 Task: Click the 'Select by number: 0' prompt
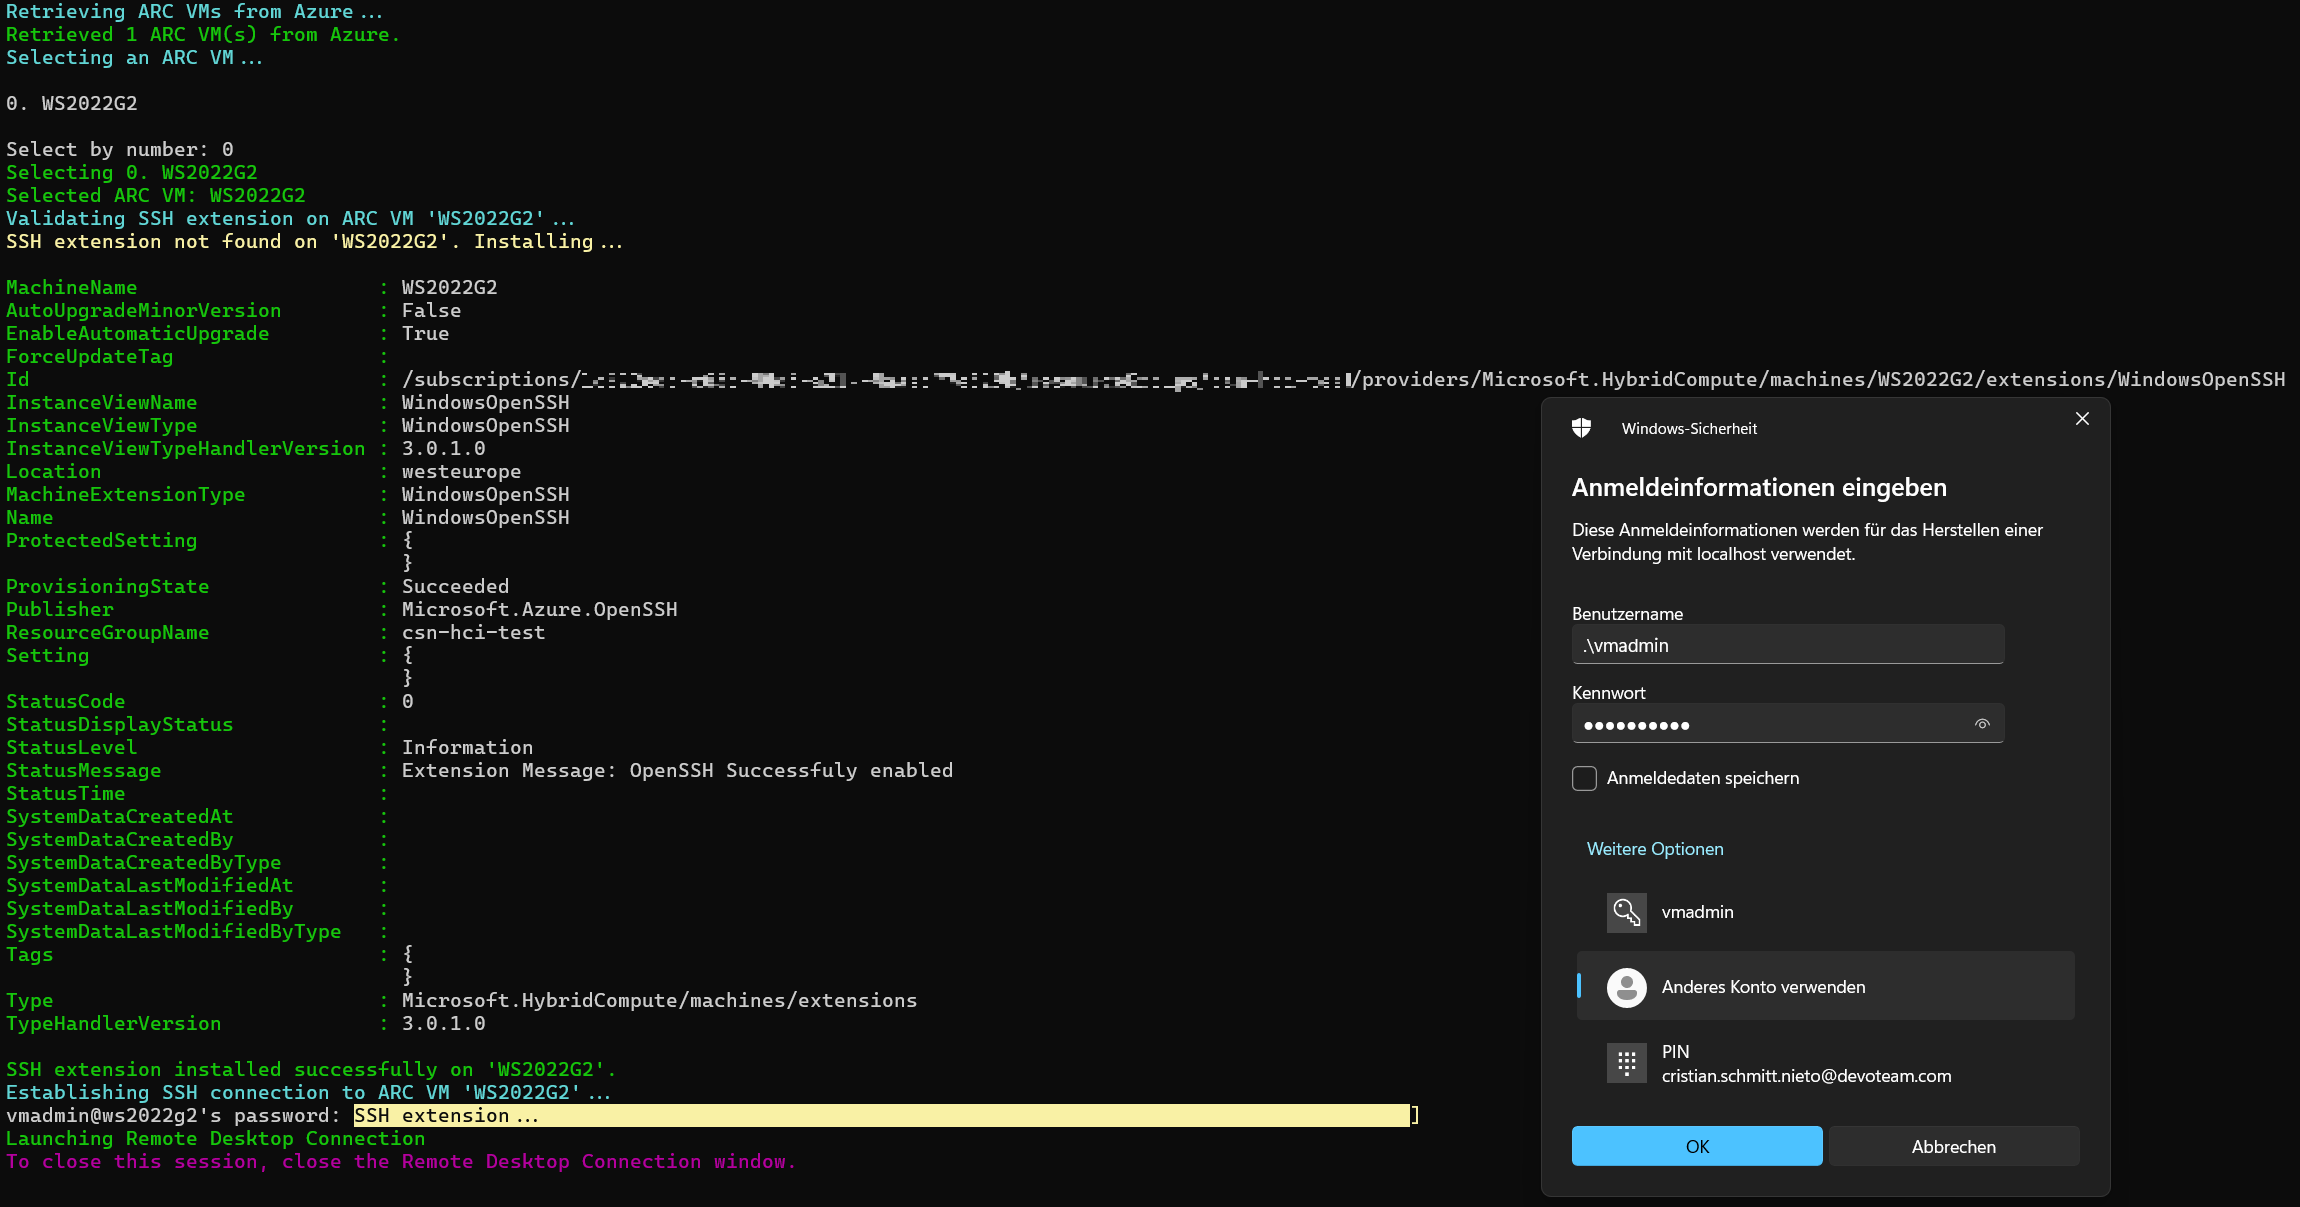click(x=119, y=149)
